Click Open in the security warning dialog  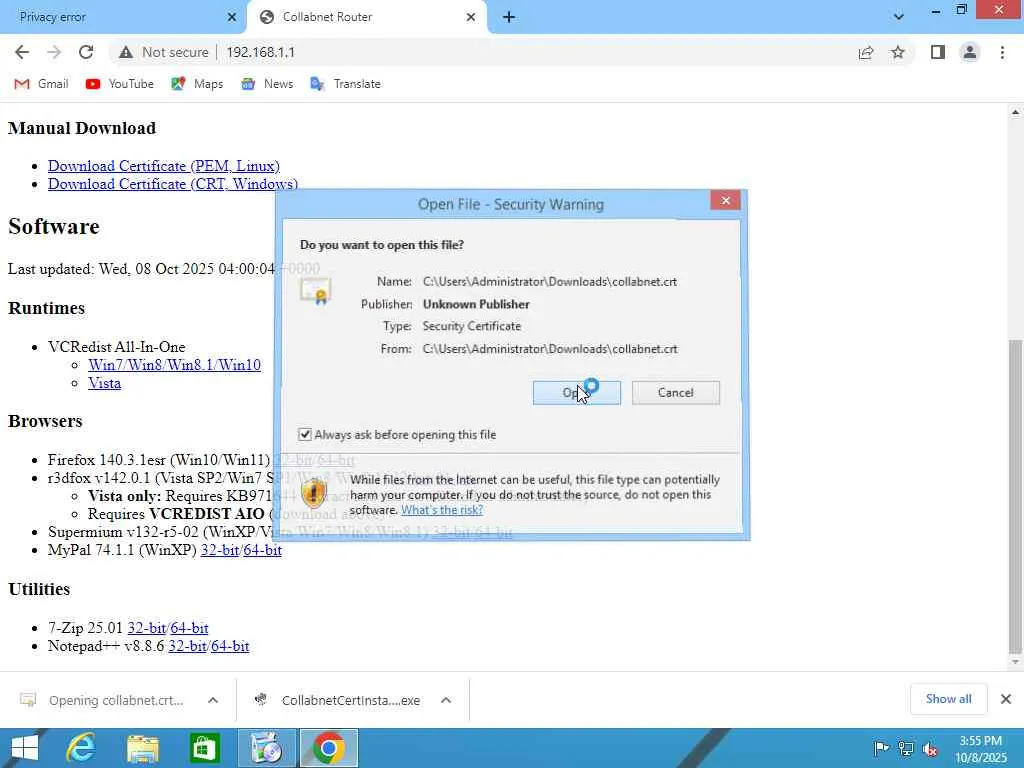(577, 393)
